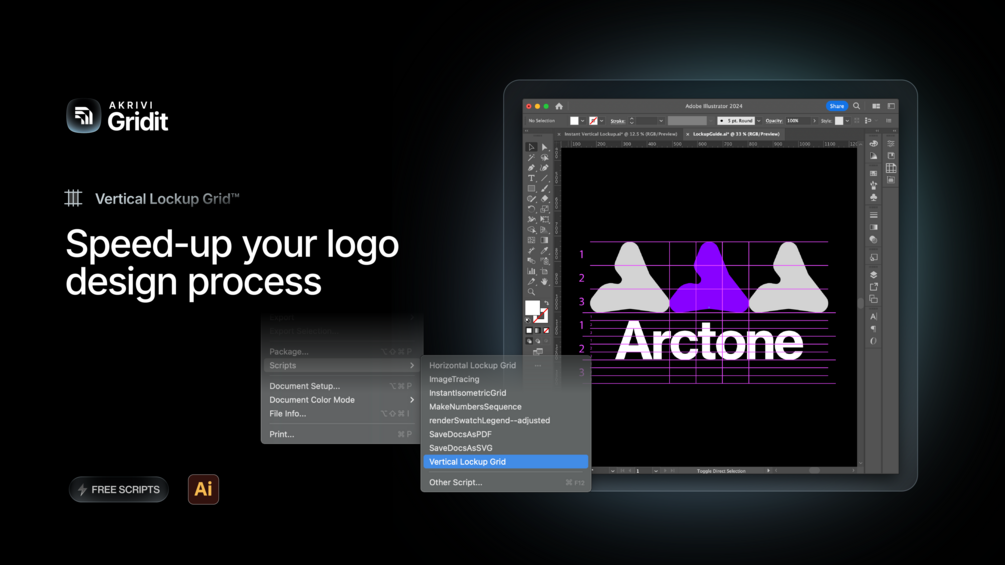Screen dimensions: 1005x565
Task: Open the search magnifier in title bar
Action: pyautogui.click(x=856, y=106)
